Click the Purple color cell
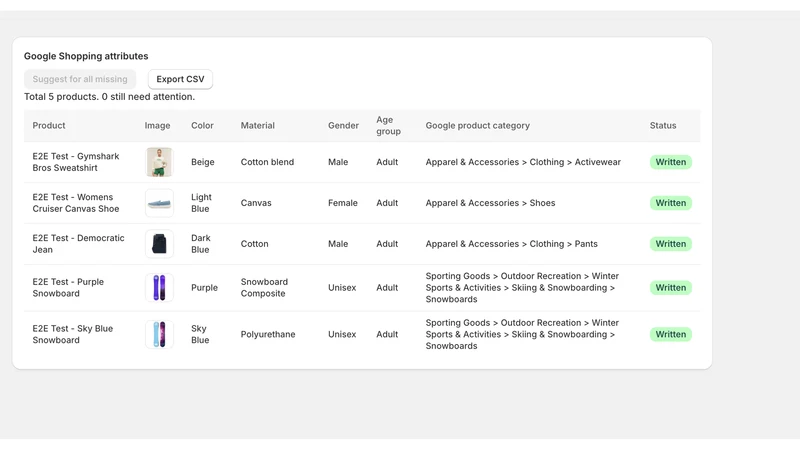This screenshot has width=800, height=450. [x=204, y=288]
